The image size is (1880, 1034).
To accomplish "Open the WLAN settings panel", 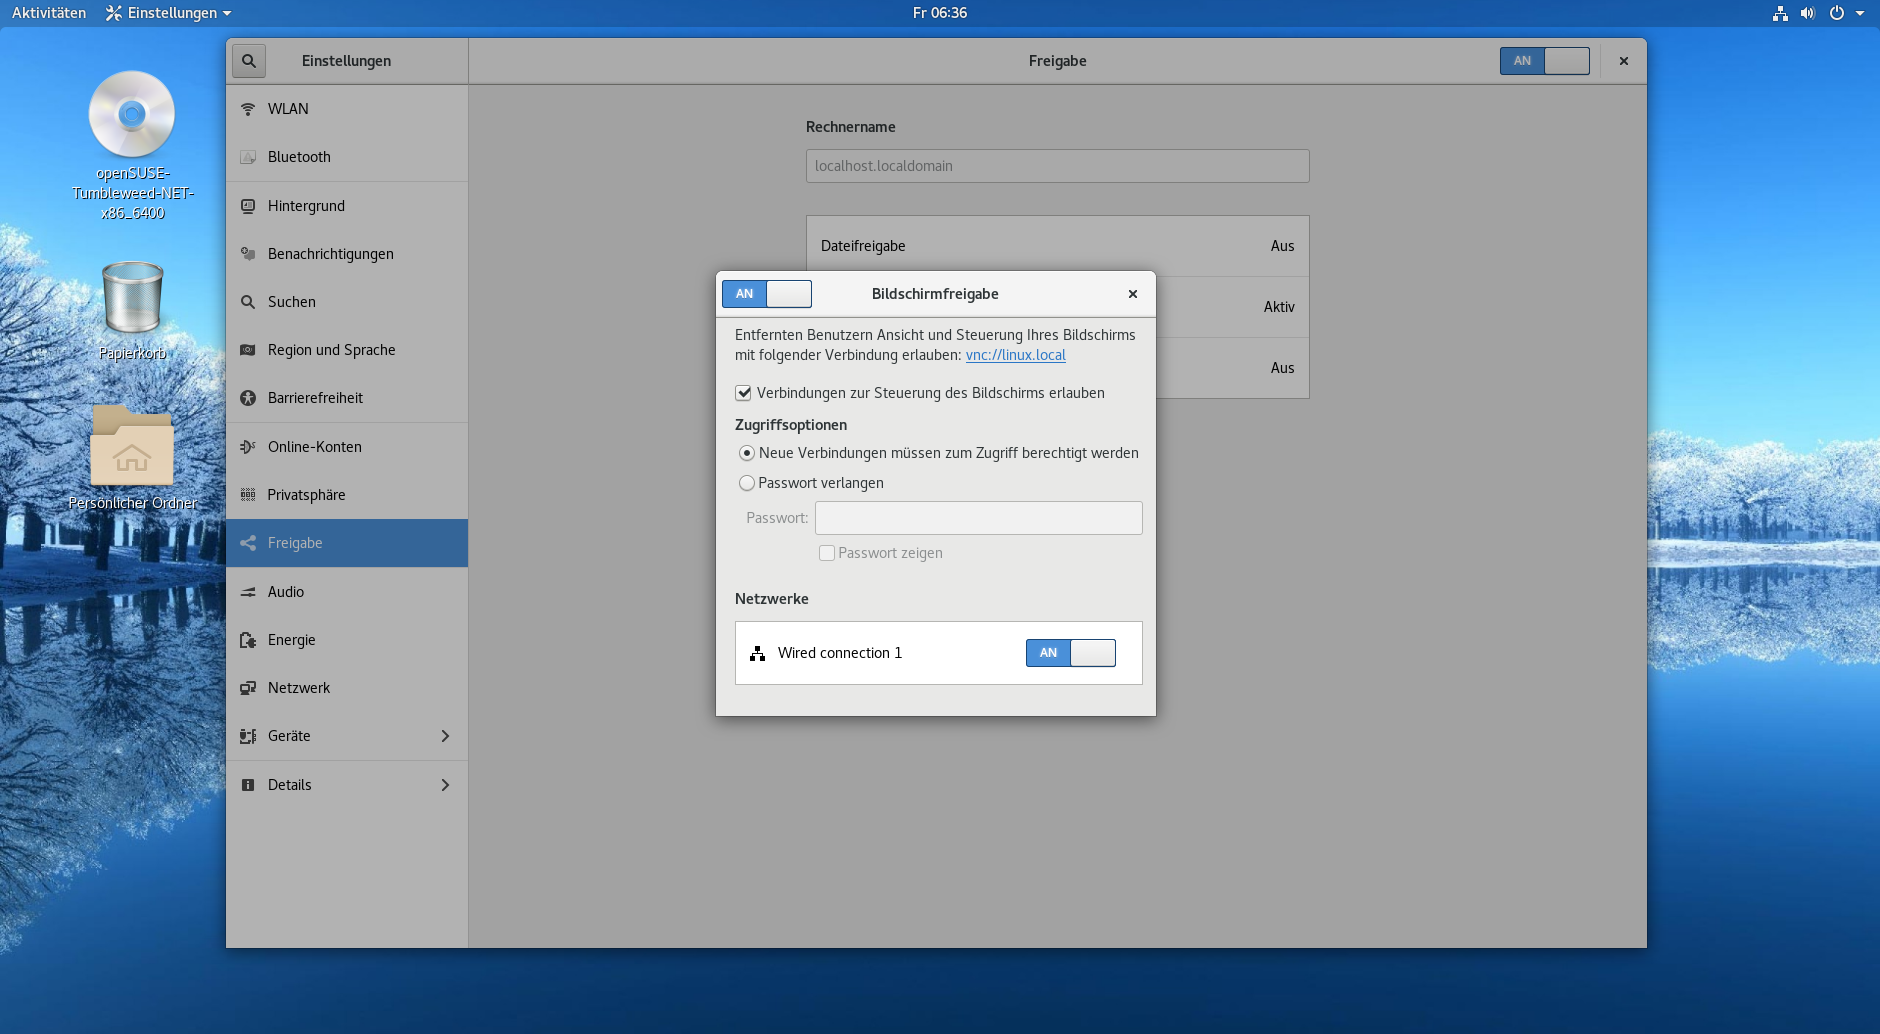I will (287, 109).
